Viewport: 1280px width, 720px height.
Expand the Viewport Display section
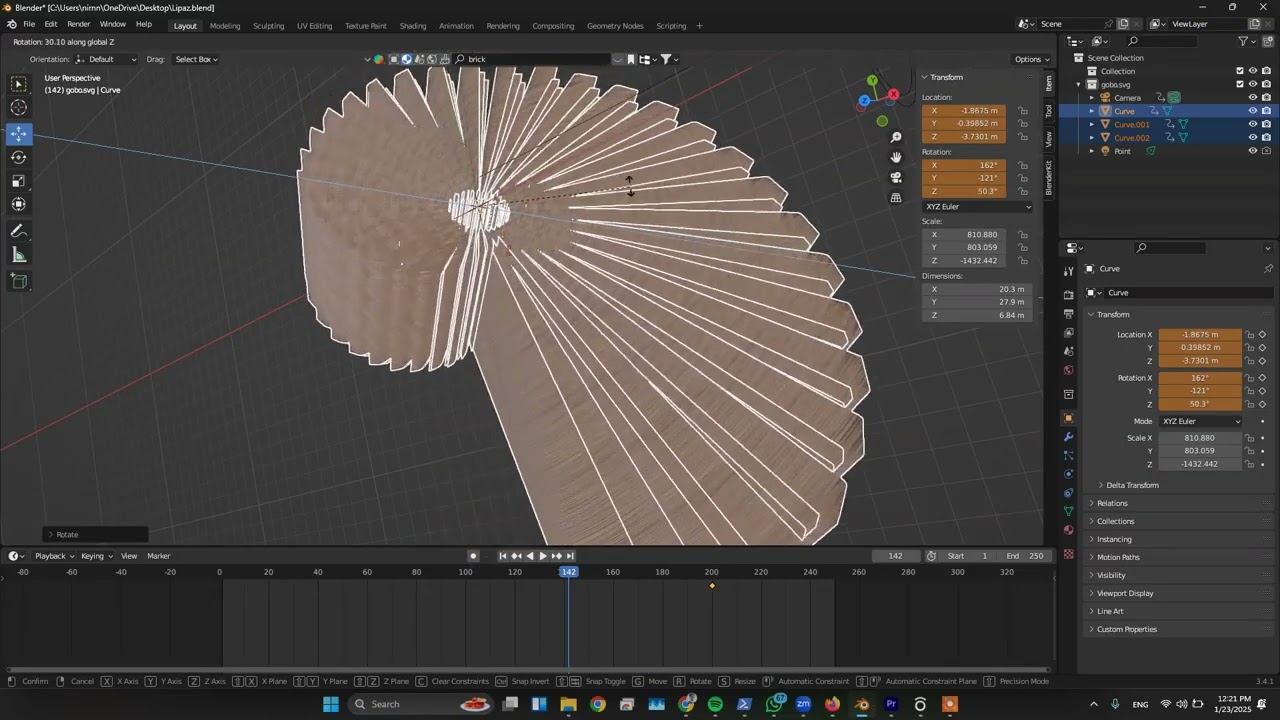pyautogui.click(x=1125, y=593)
